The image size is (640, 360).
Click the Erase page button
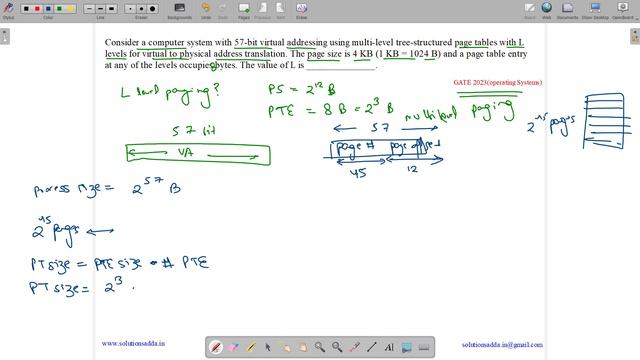(x=301, y=10)
